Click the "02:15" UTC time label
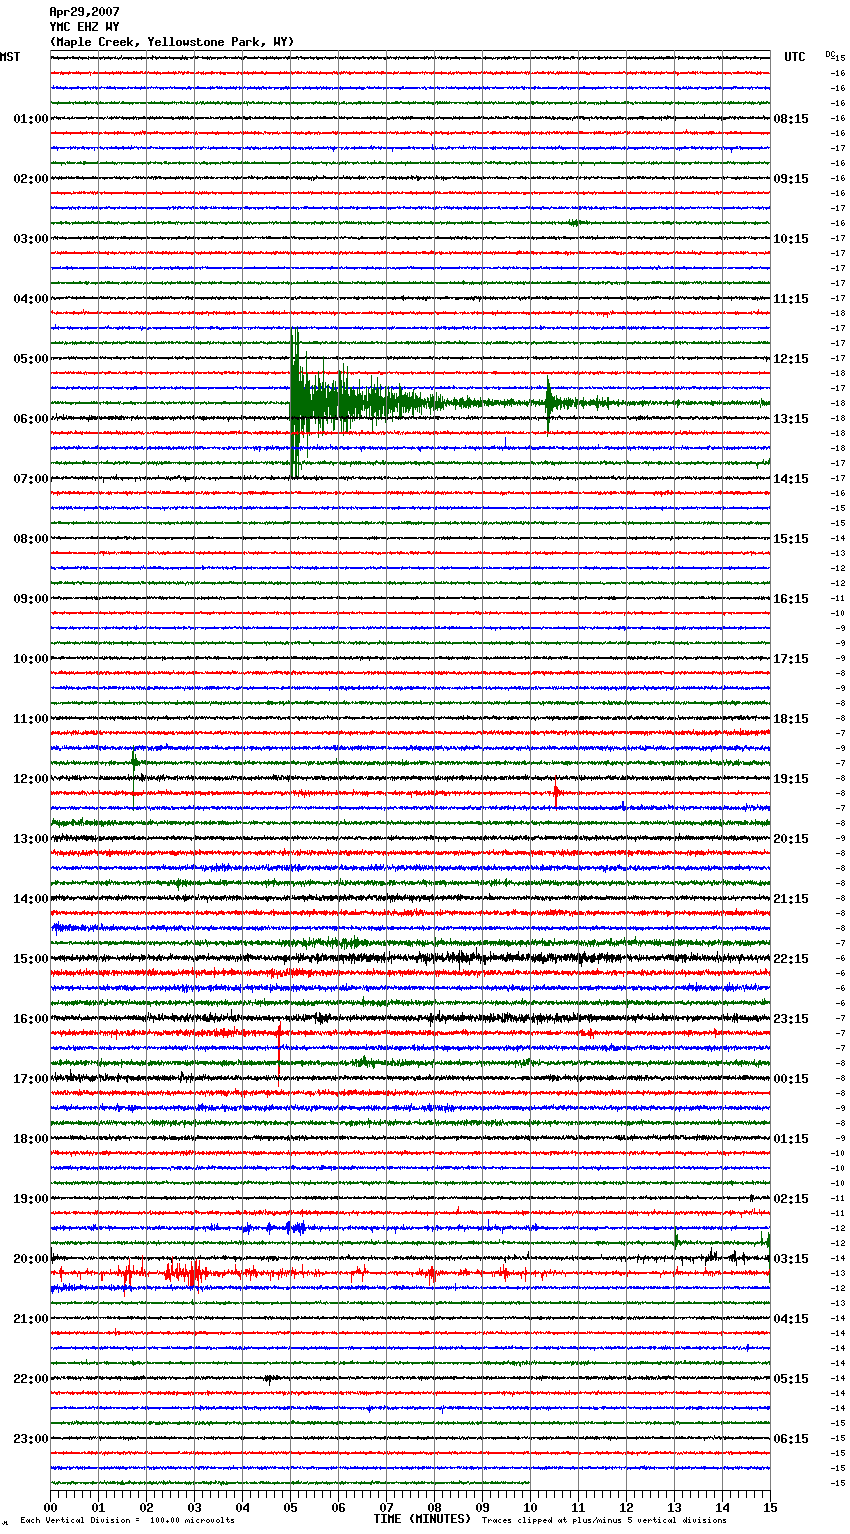The height and width of the screenshot is (1534, 850). point(791,1199)
